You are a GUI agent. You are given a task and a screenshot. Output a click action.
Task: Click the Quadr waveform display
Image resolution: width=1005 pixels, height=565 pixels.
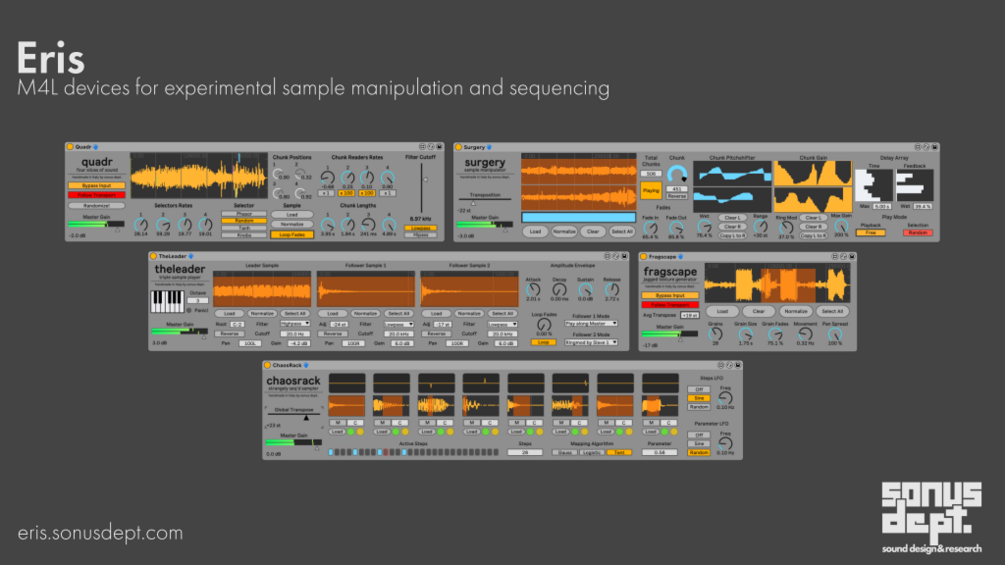(x=199, y=176)
